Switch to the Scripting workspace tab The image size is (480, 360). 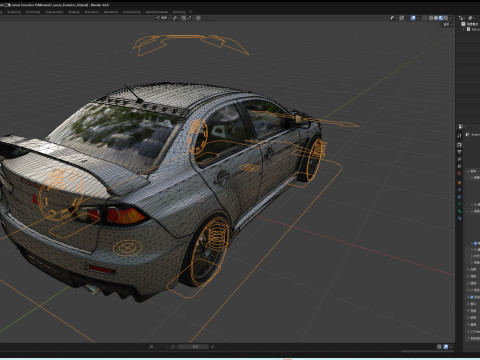tap(179, 12)
